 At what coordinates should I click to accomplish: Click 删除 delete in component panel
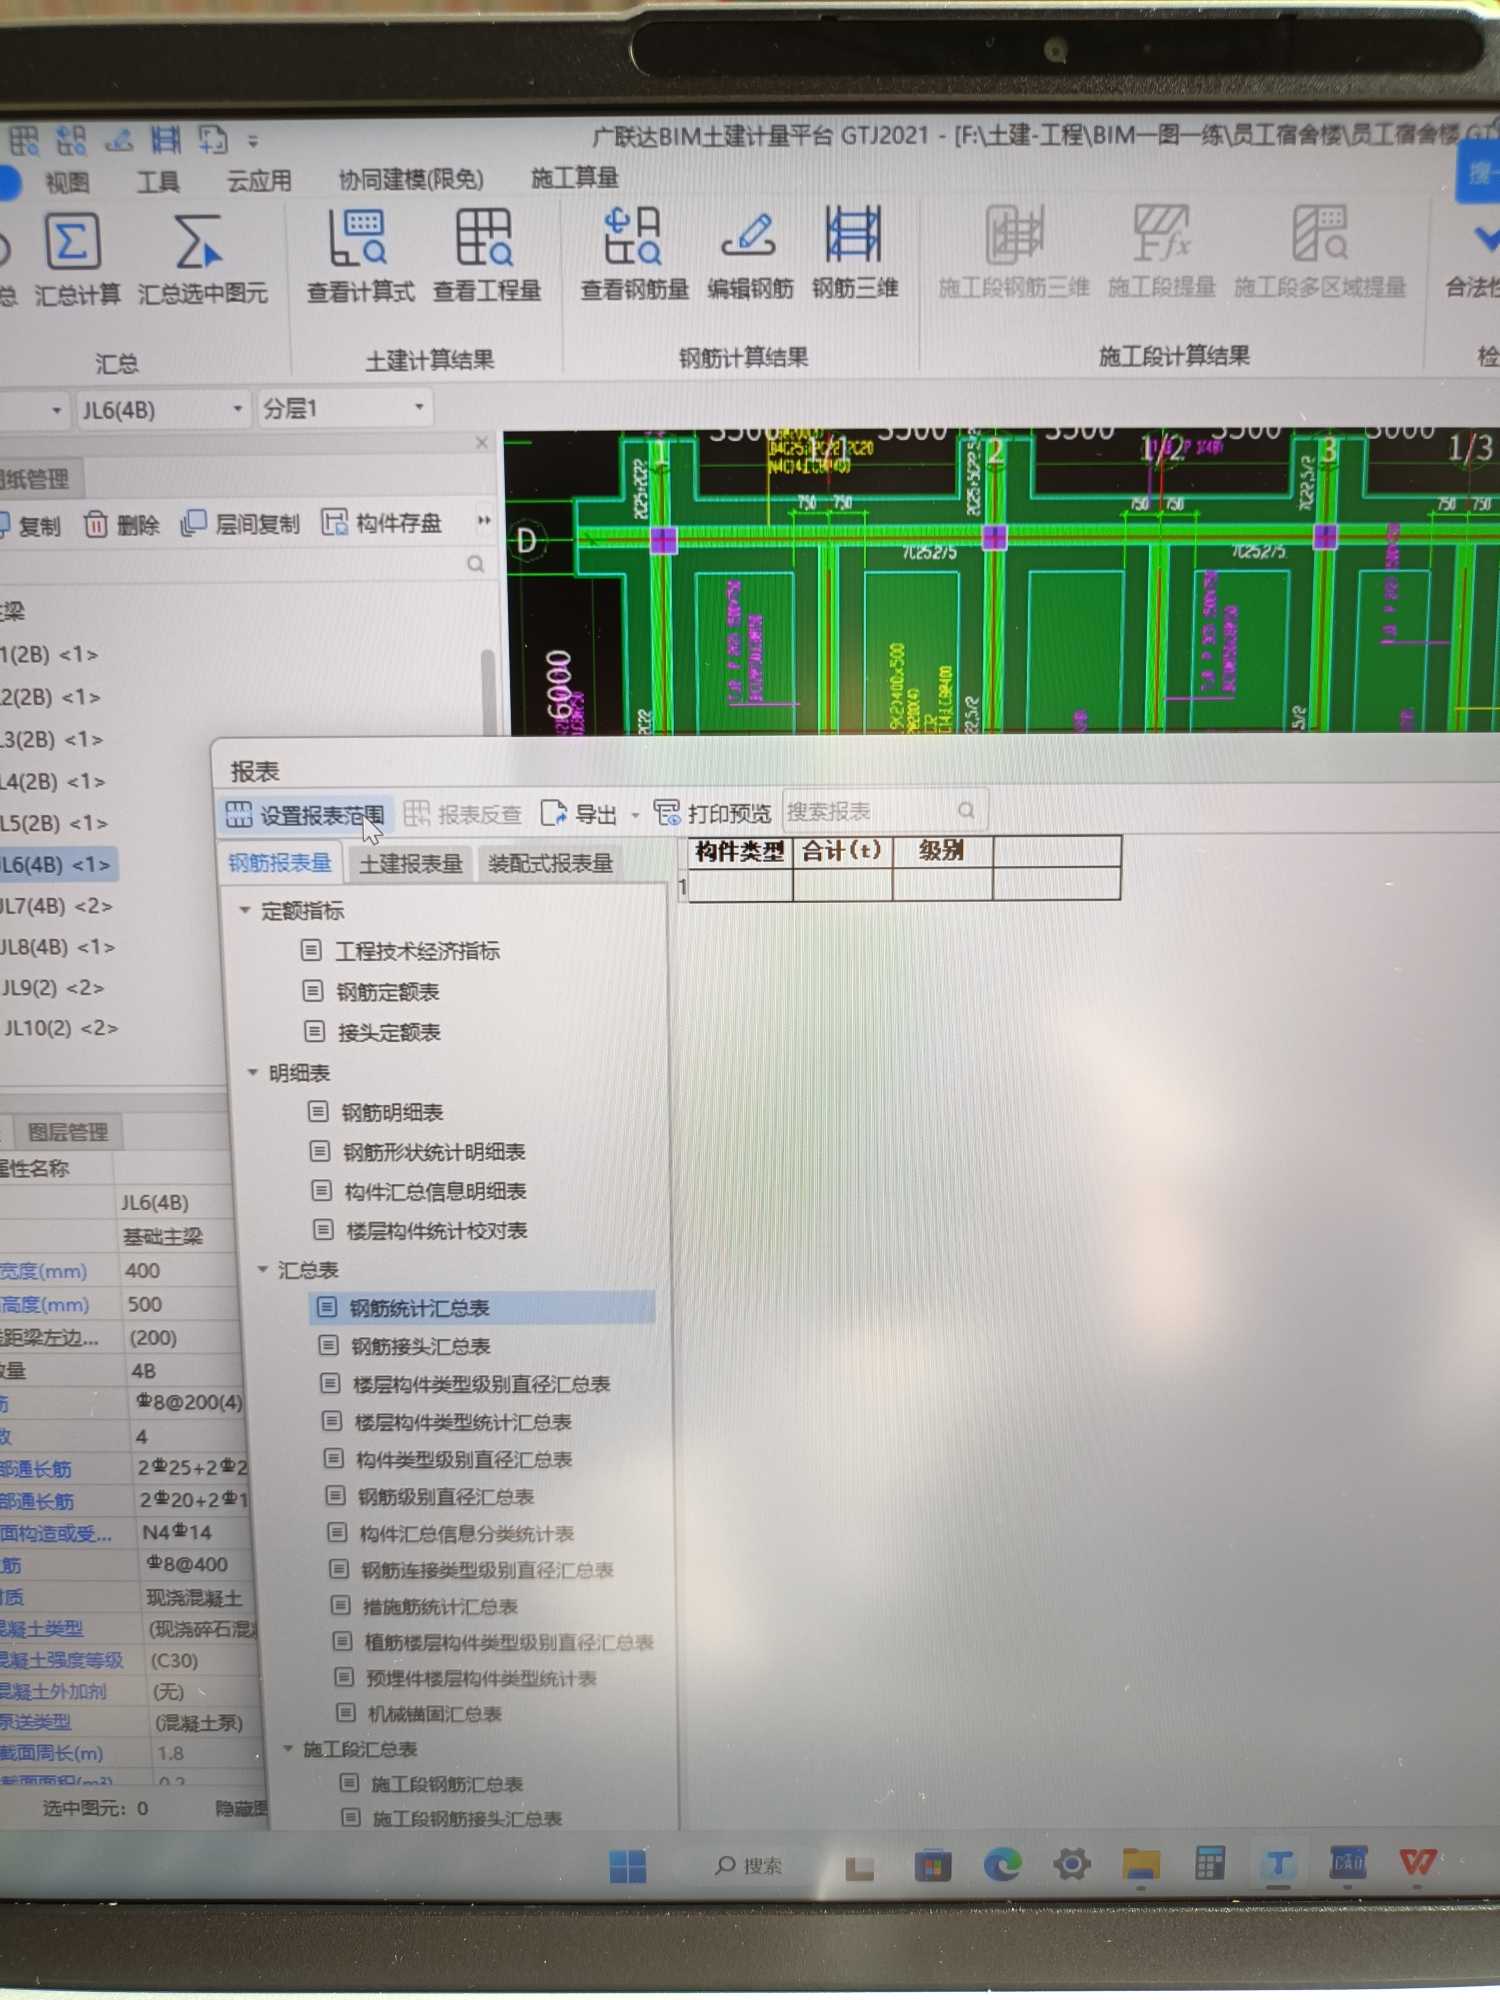(122, 524)
